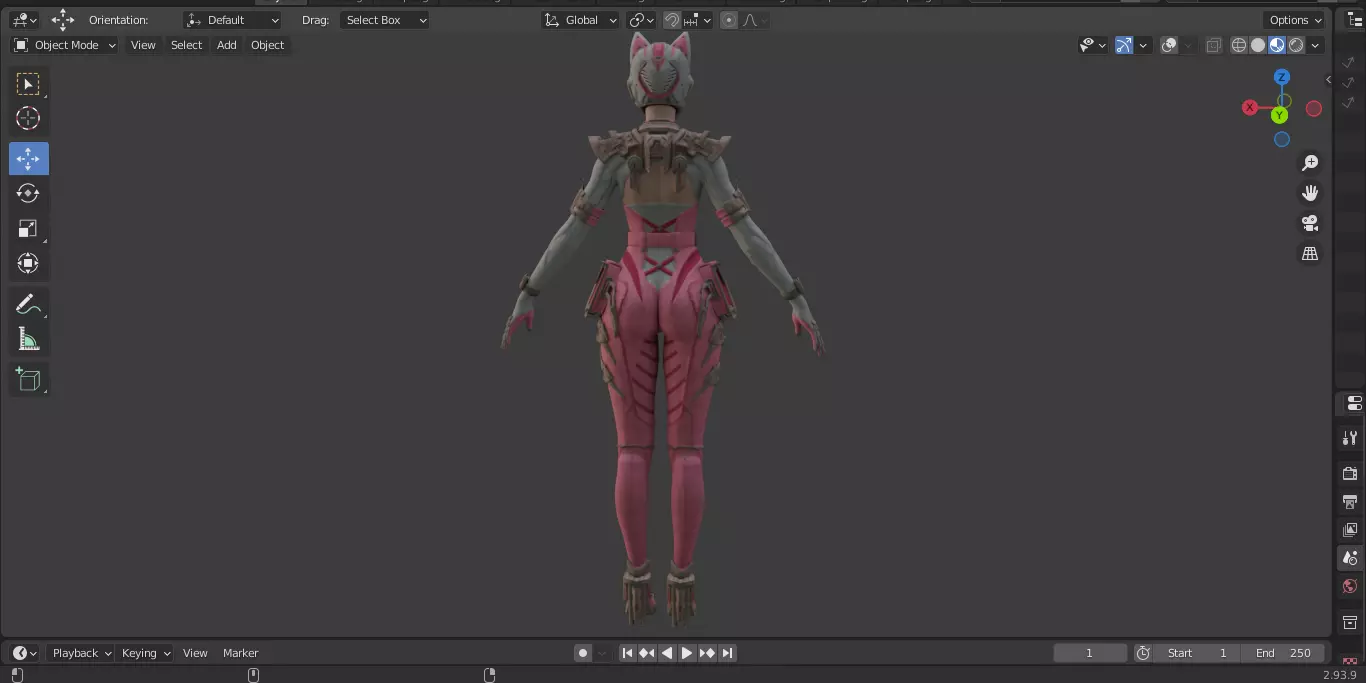Open the Object Mode dropdown
This screenshot has height=683, width=1366.
tap(65, 45)
